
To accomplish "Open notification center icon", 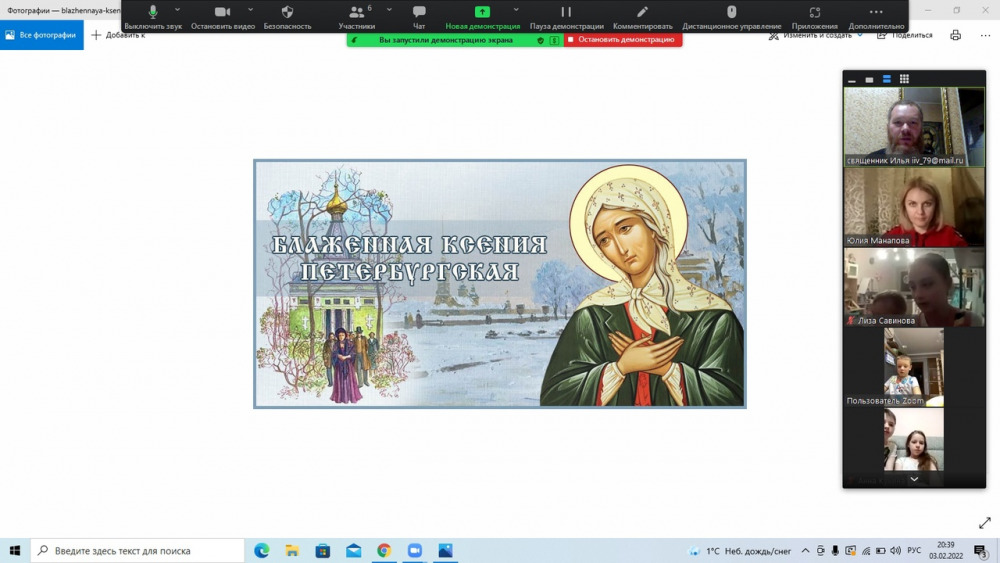I will click(980, 551).
